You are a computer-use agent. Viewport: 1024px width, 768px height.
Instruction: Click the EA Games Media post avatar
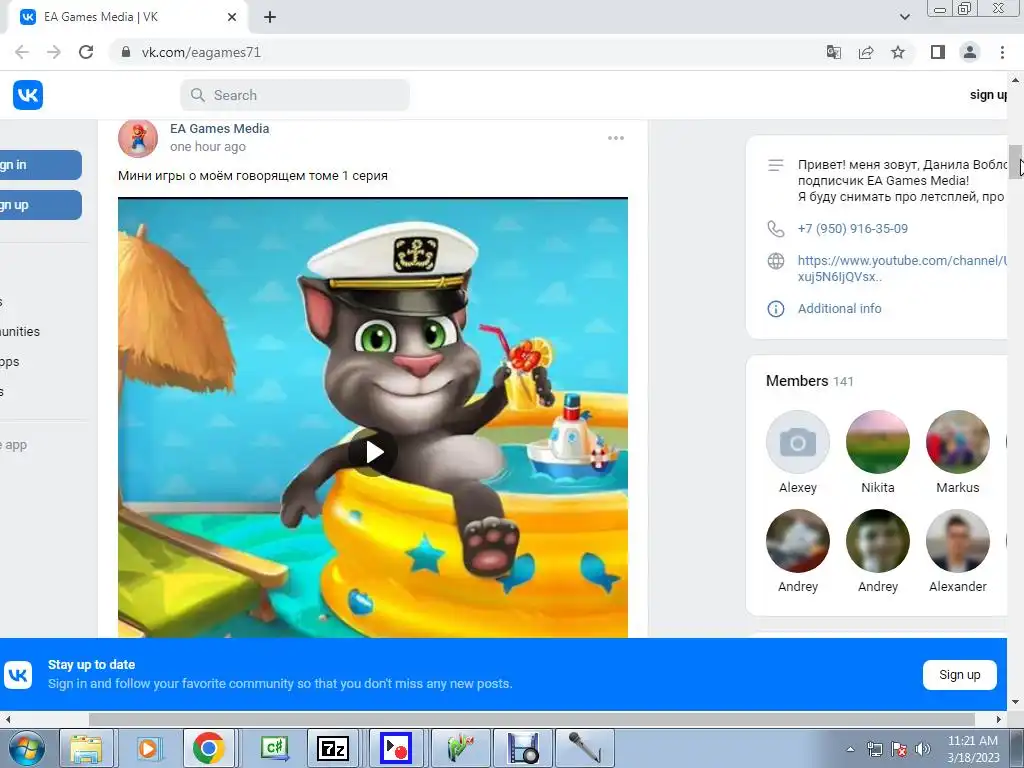138,138
